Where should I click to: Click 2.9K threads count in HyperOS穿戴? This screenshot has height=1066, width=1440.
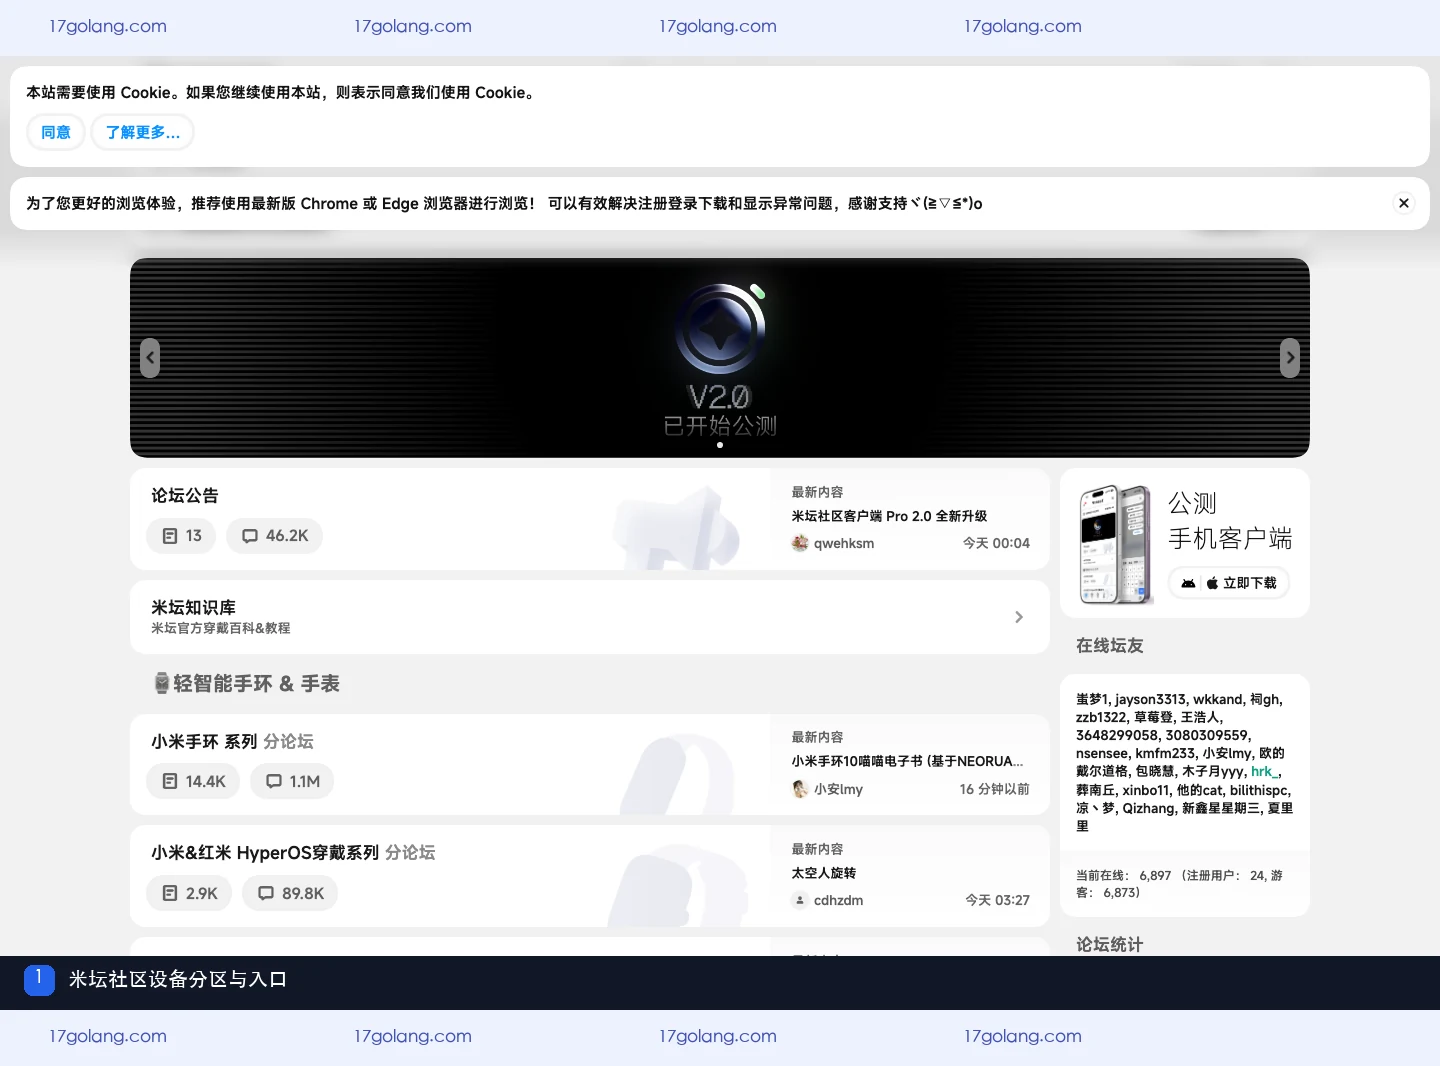[190, 894]
